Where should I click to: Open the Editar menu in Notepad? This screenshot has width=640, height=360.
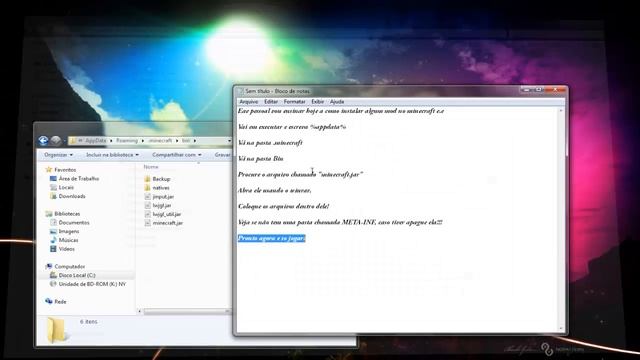[x=271, y=102]
